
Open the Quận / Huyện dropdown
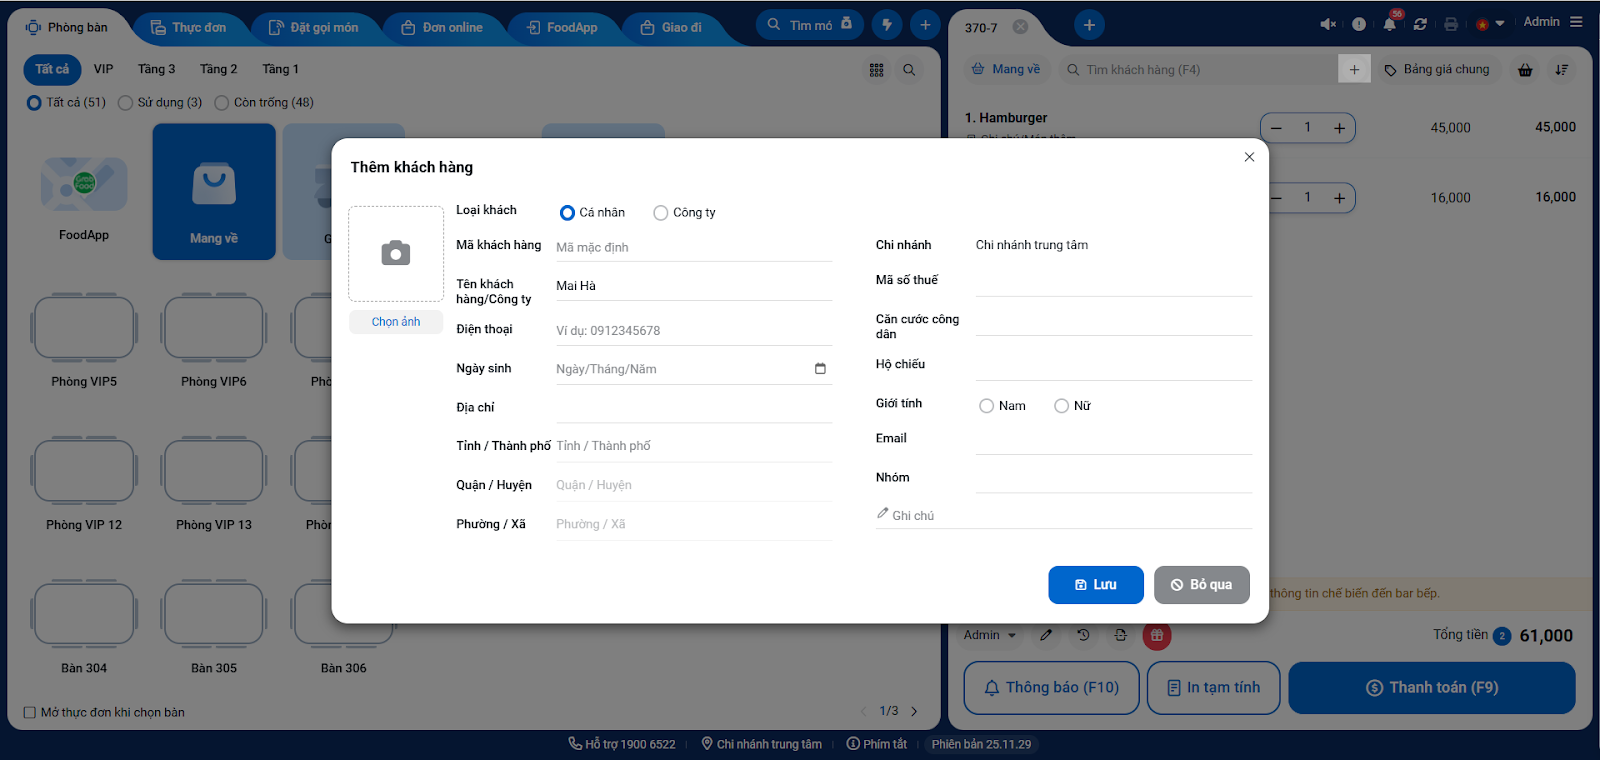click(x=694, y=485)
